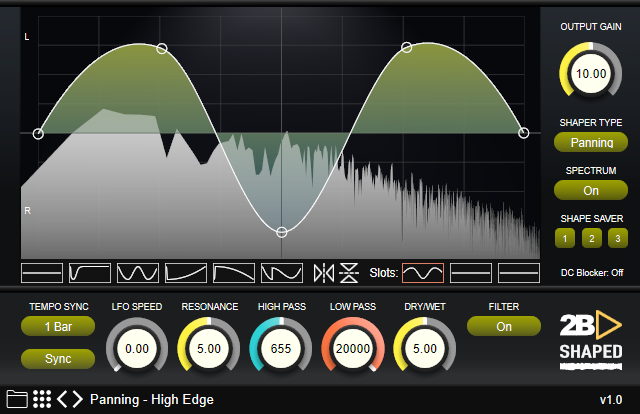
Task: Click the Low Pass knob
Action: (353, 349)
